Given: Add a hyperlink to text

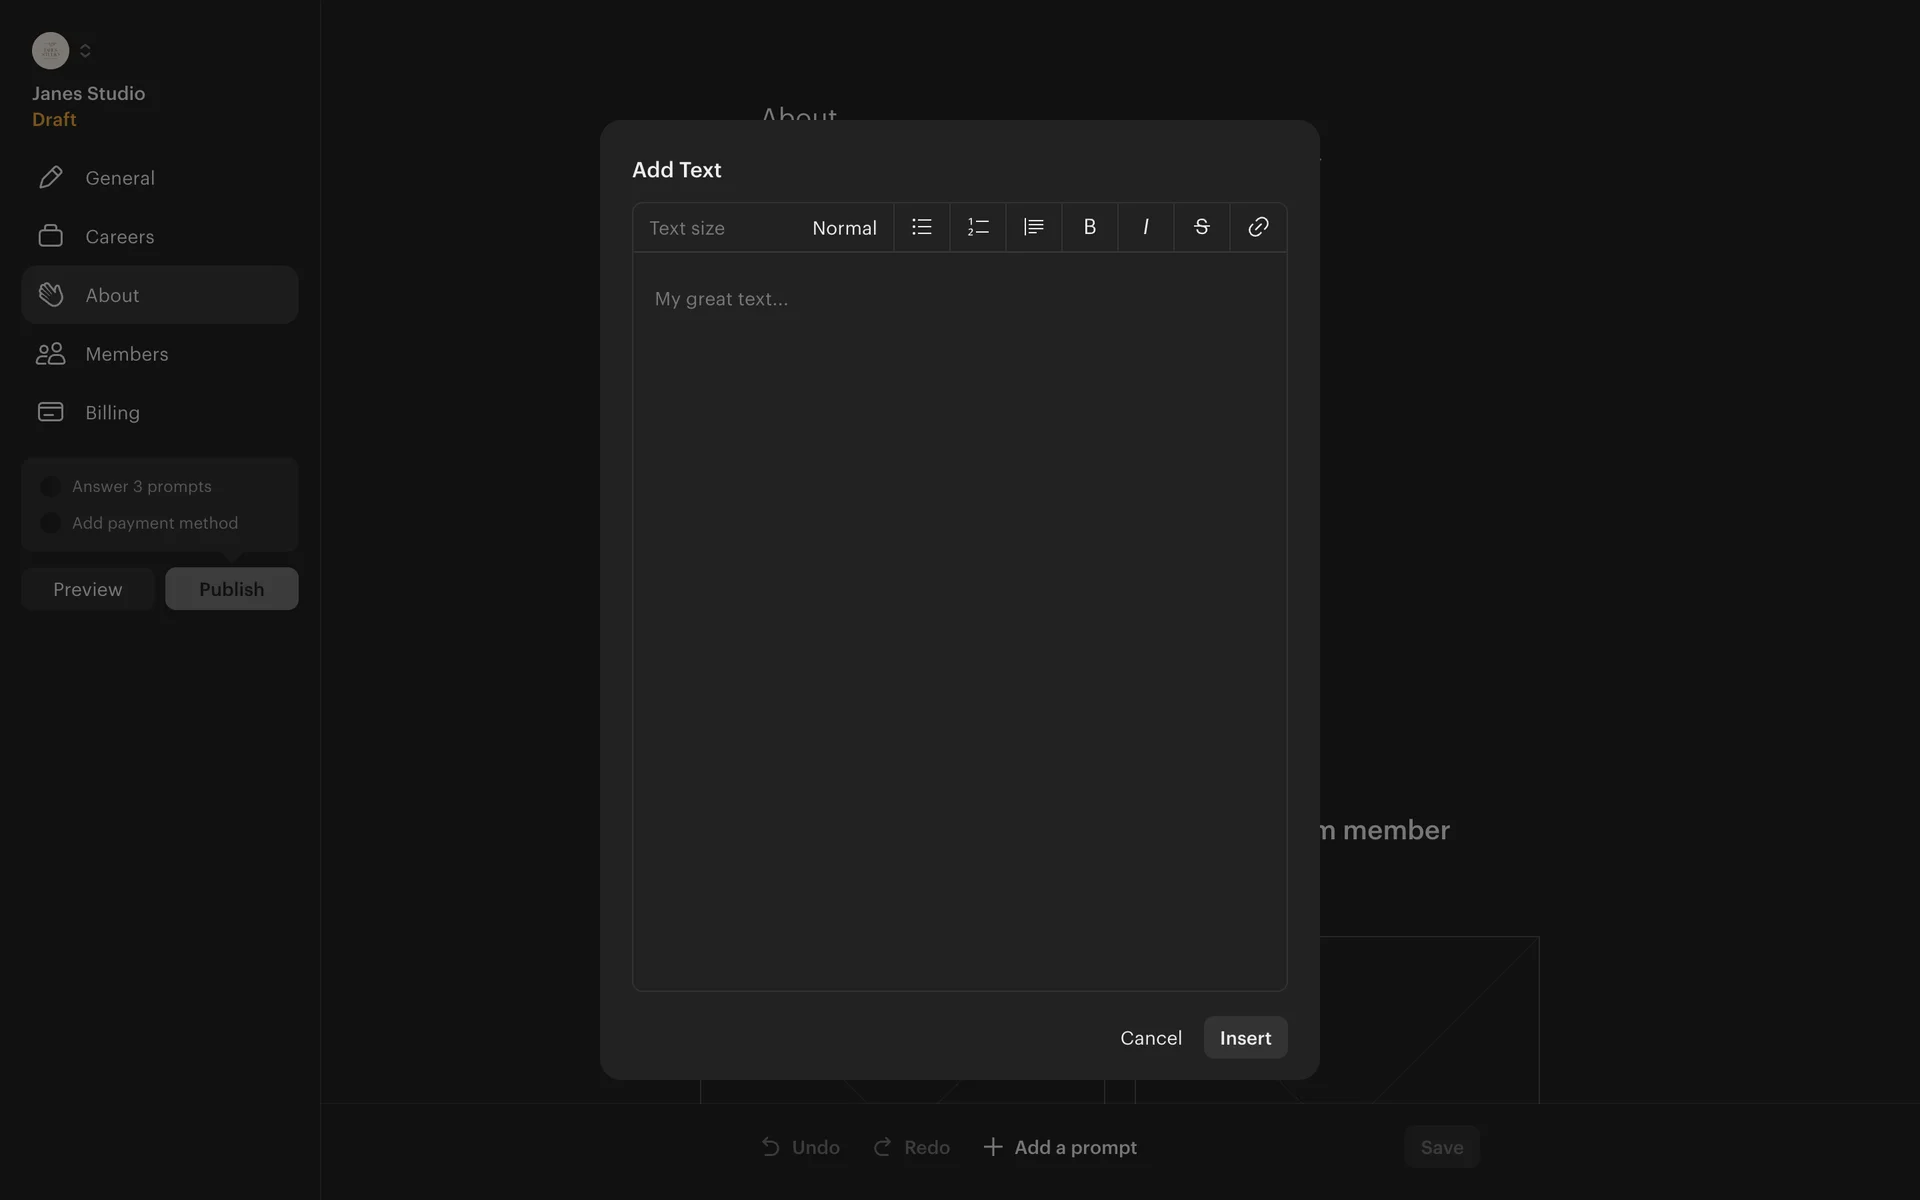Looking at the screenshot, I should pos(1257,227).
